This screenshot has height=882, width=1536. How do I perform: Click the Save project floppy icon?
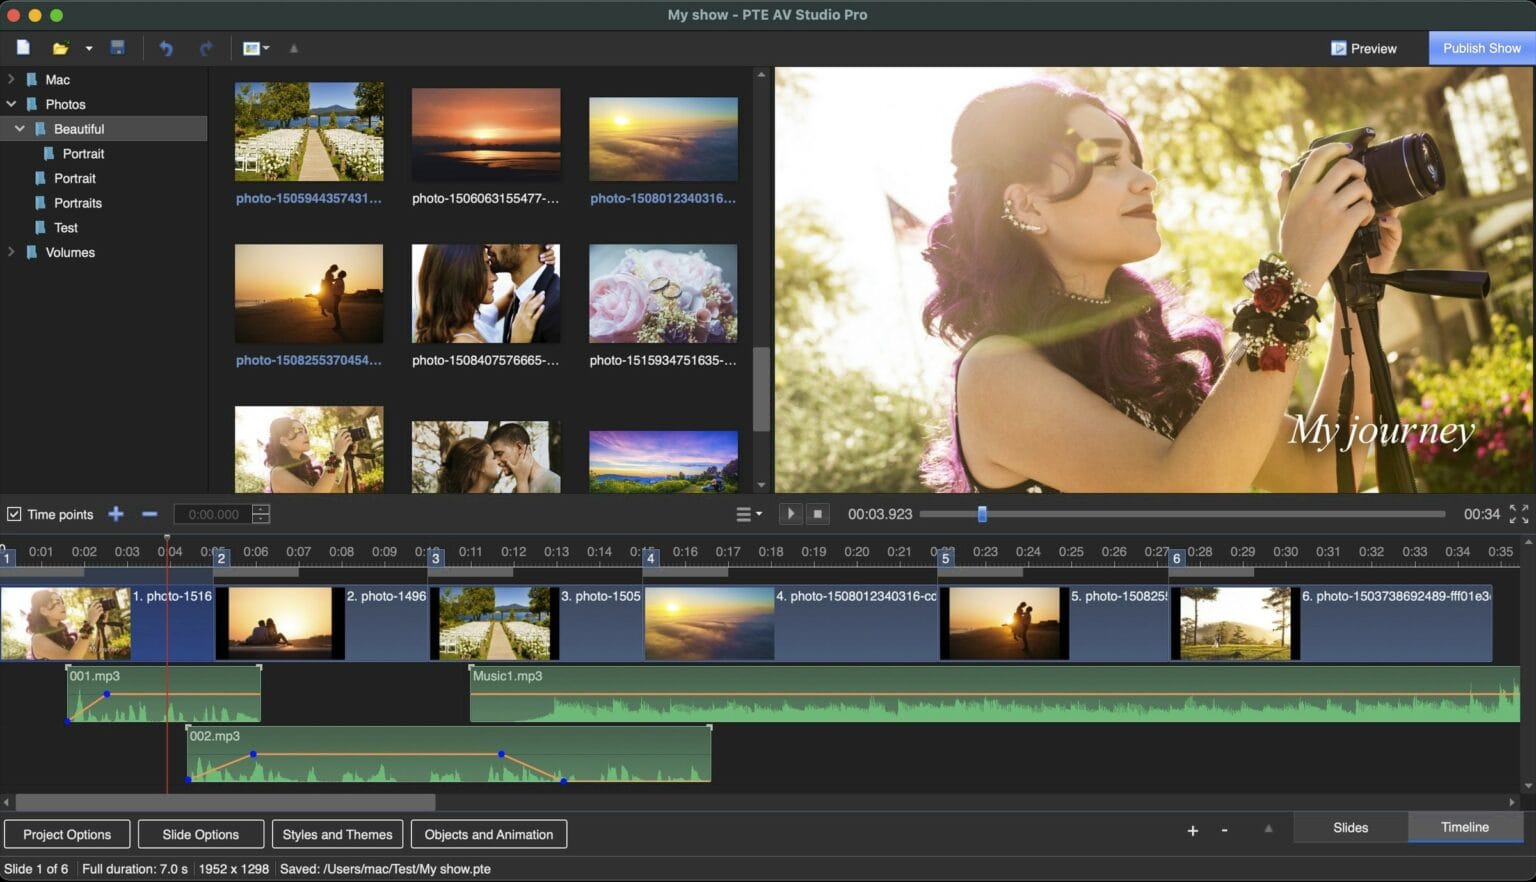tap(117, 48)
